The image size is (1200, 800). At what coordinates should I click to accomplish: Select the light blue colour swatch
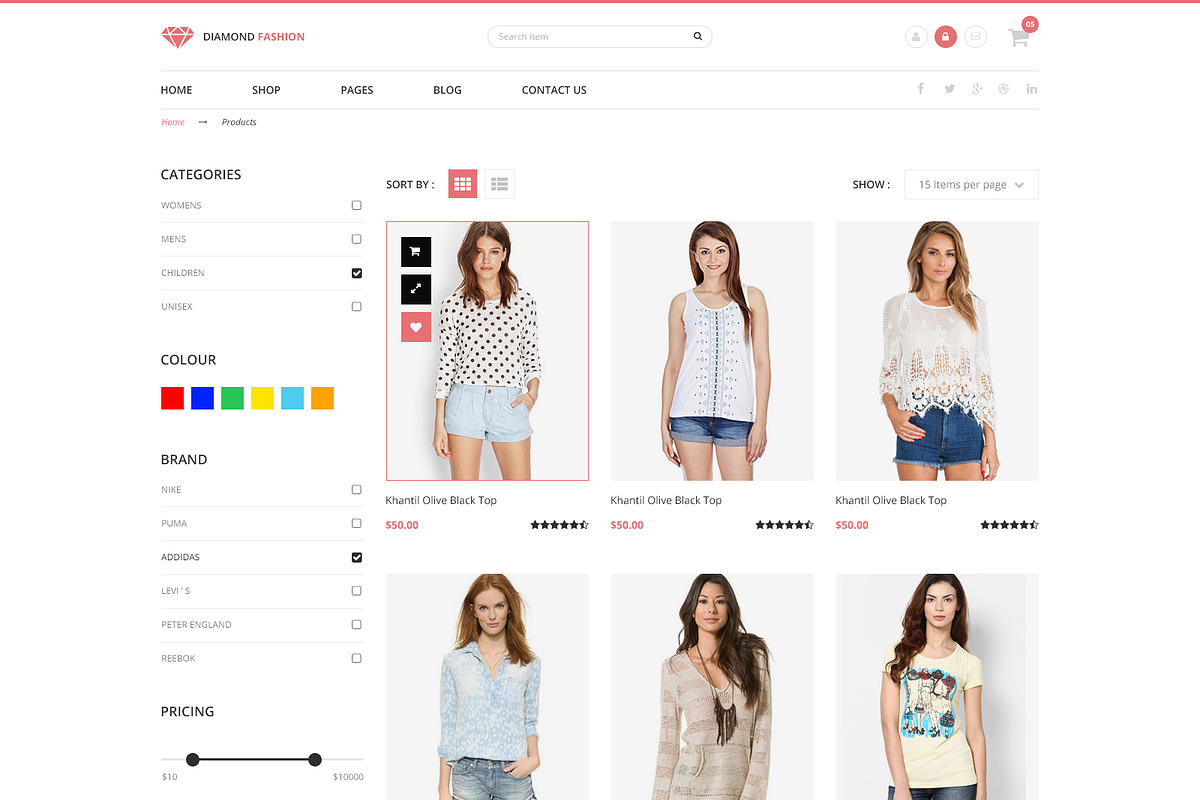[292, 398]
